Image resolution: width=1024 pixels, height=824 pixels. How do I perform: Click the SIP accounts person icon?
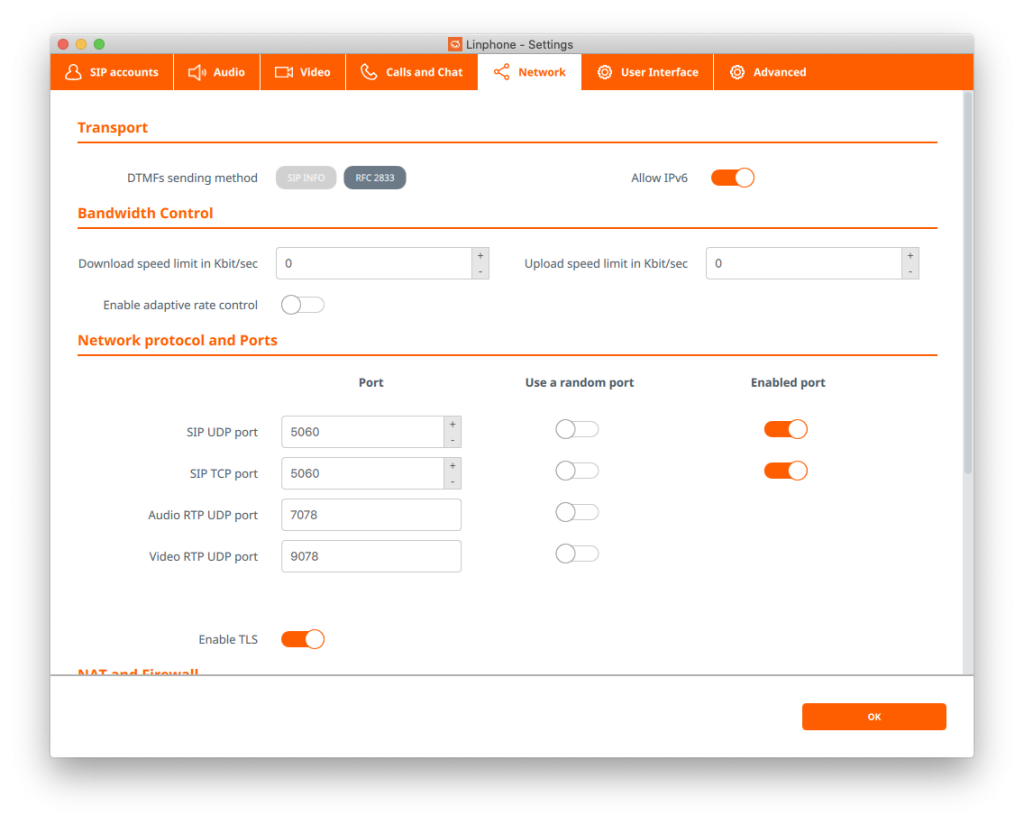(x=73, y=72)
